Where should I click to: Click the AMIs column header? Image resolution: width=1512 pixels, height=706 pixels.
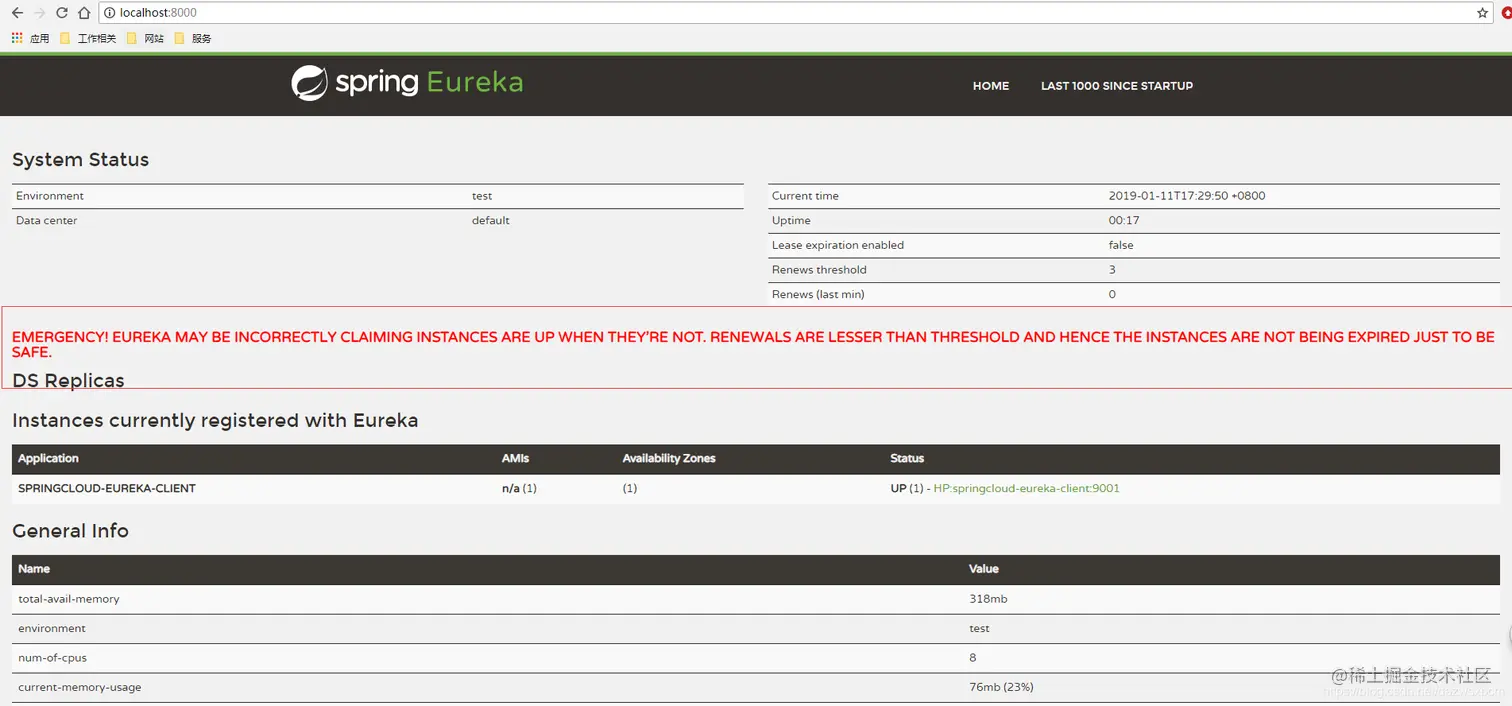(x=515, y=458)
